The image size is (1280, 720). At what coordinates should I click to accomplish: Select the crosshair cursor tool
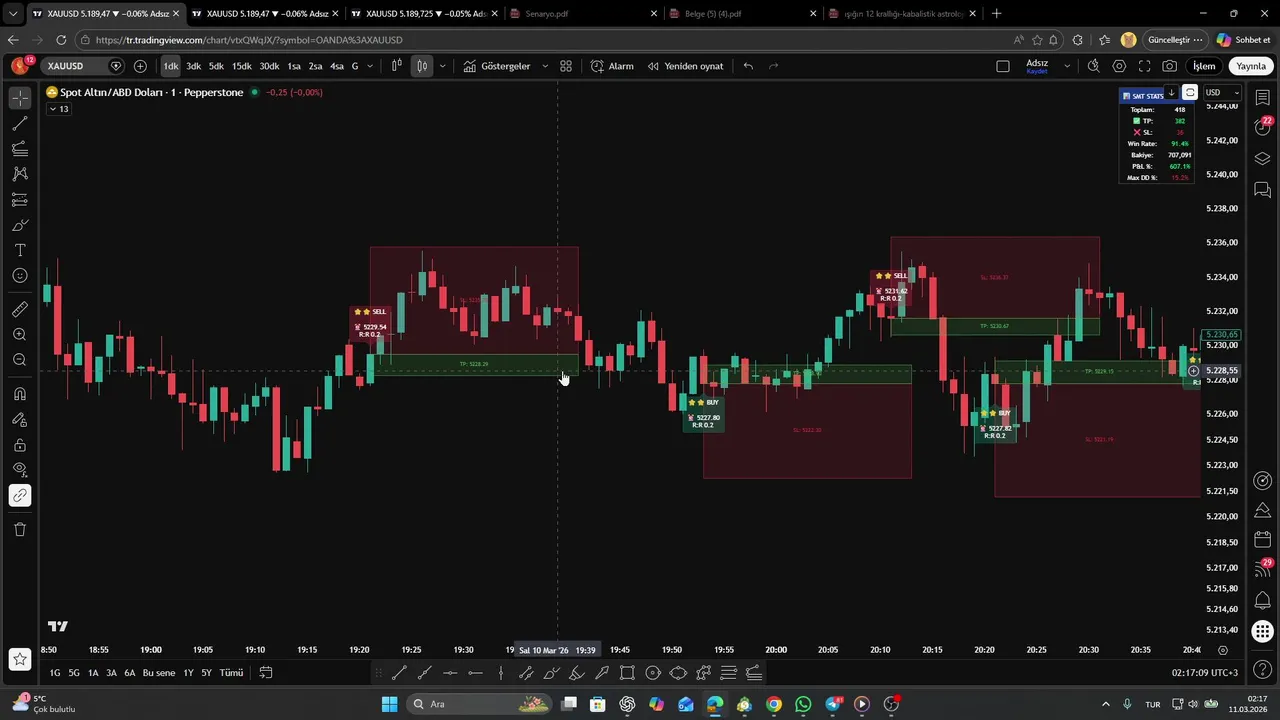[20, 98]
